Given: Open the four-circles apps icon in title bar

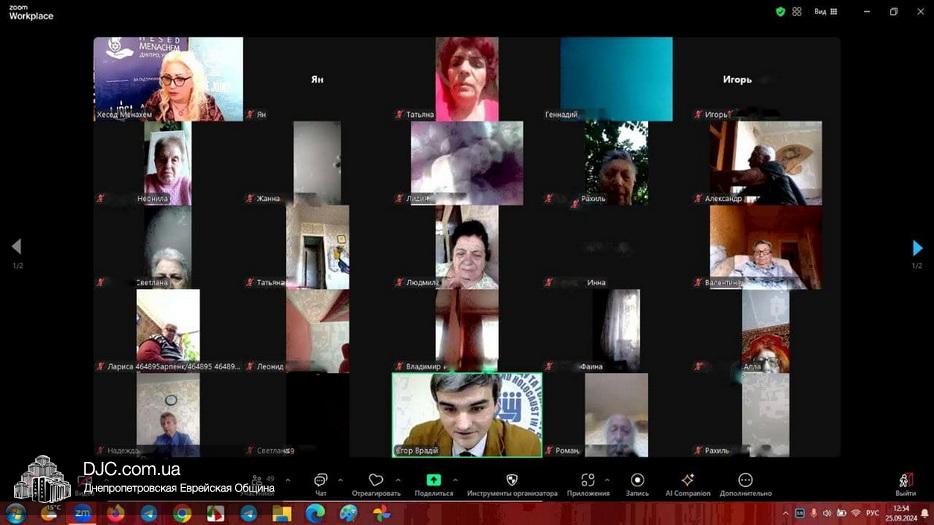Looking at the screenshot, I should [797, 12].
